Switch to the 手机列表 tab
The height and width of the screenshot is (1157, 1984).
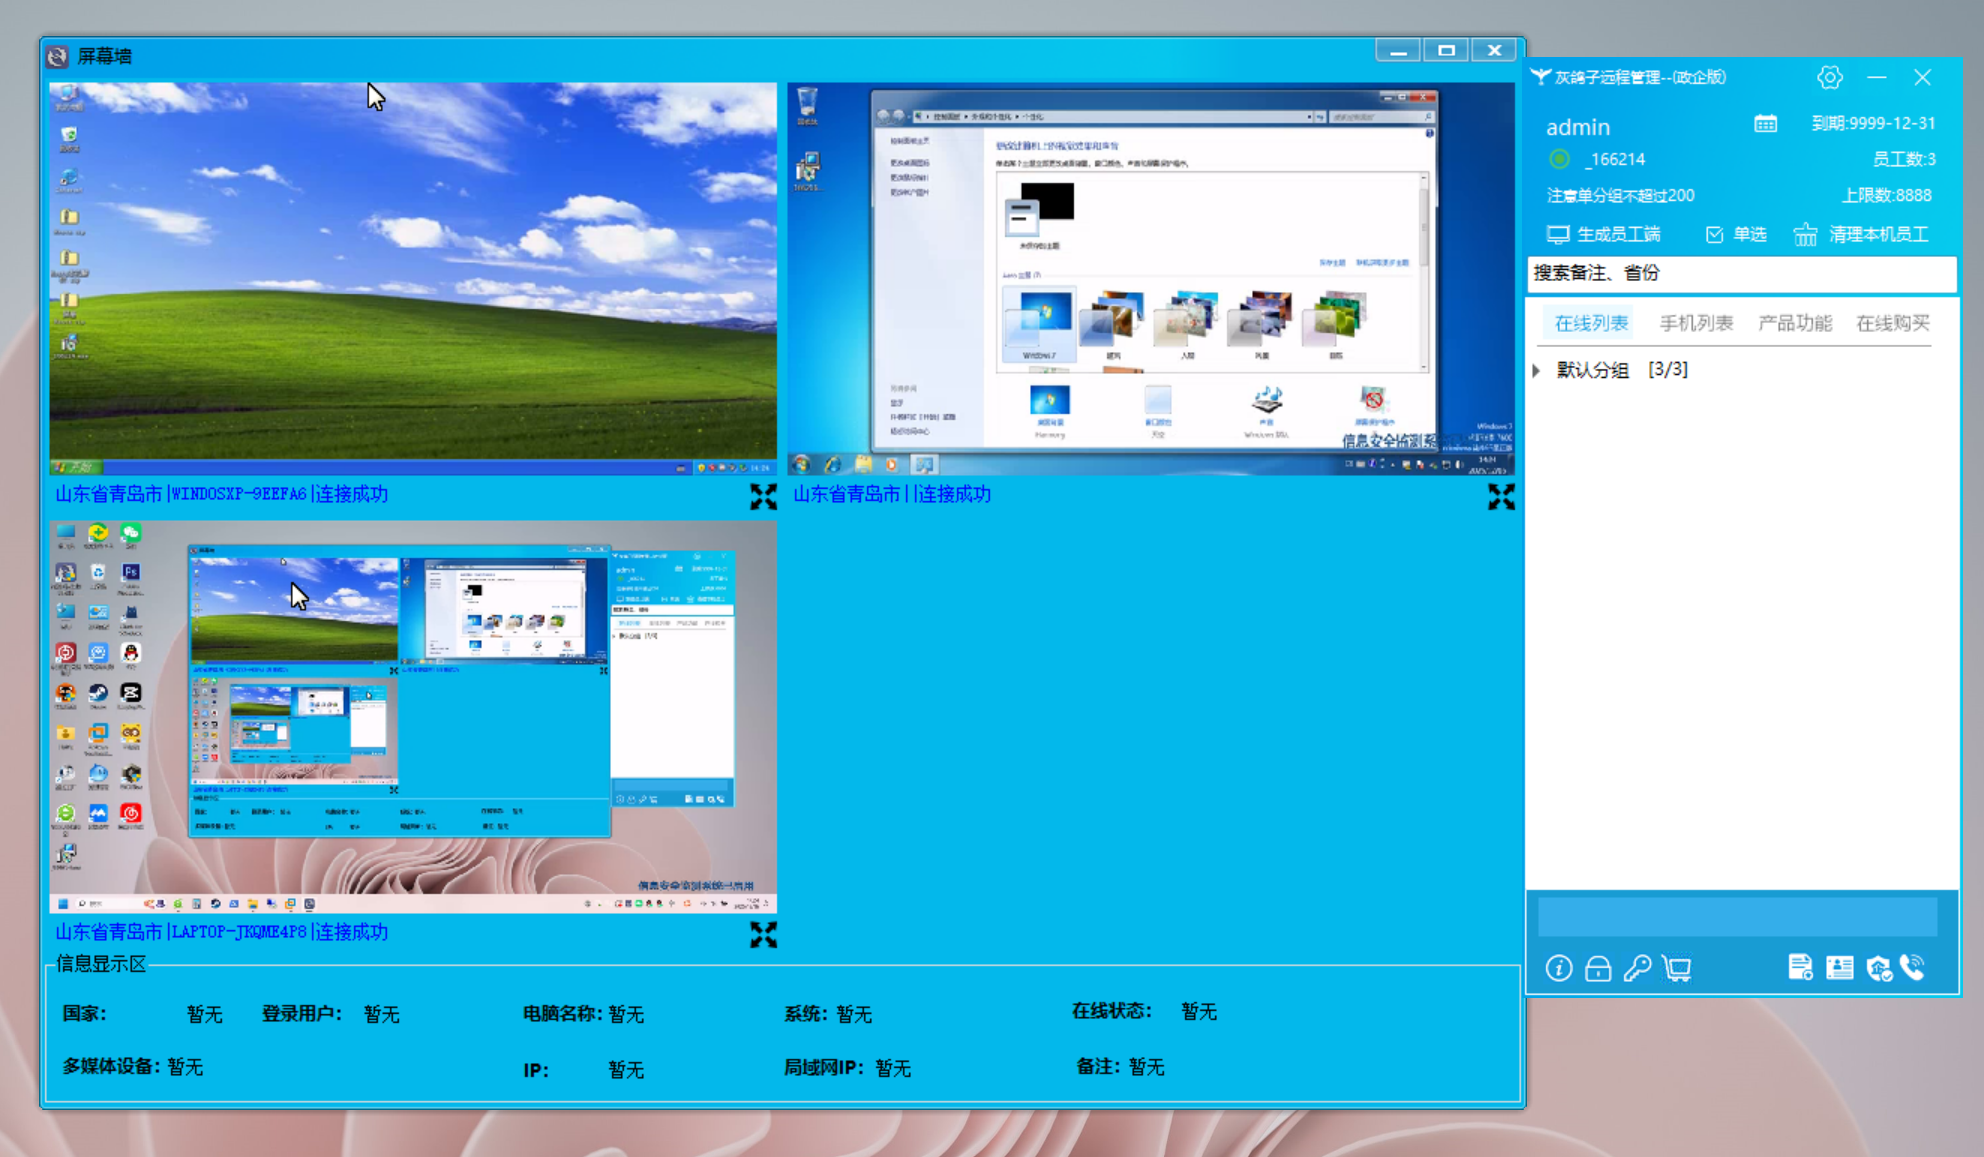(1695, 323)
